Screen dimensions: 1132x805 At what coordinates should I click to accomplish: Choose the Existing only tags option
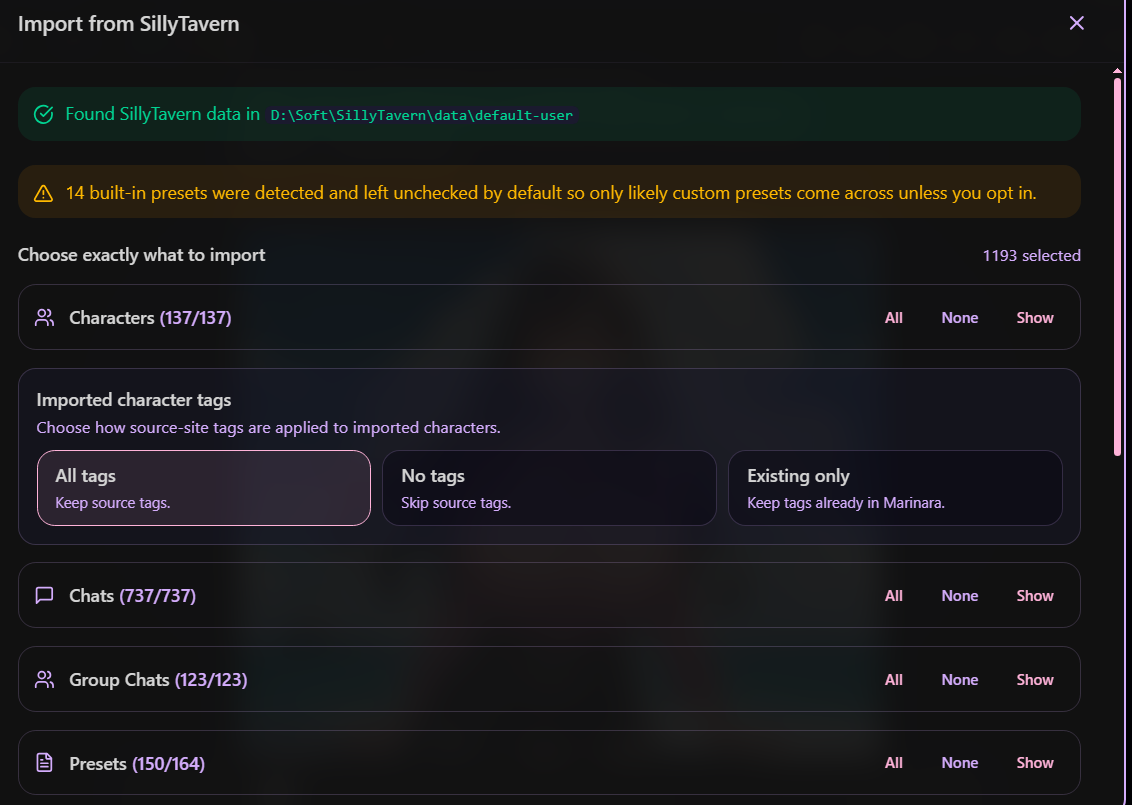pos(895,488)
